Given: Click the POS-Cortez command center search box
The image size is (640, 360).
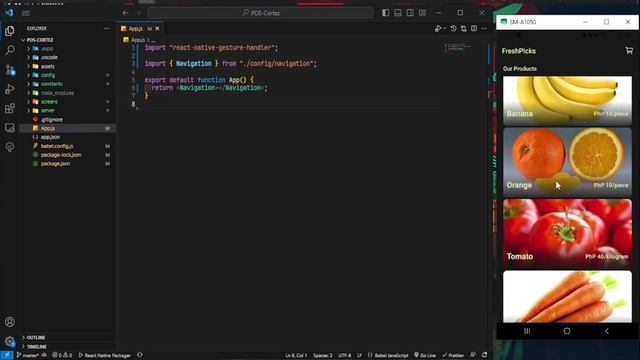Looking at the screenshot, I should click(x=260, y=13).
